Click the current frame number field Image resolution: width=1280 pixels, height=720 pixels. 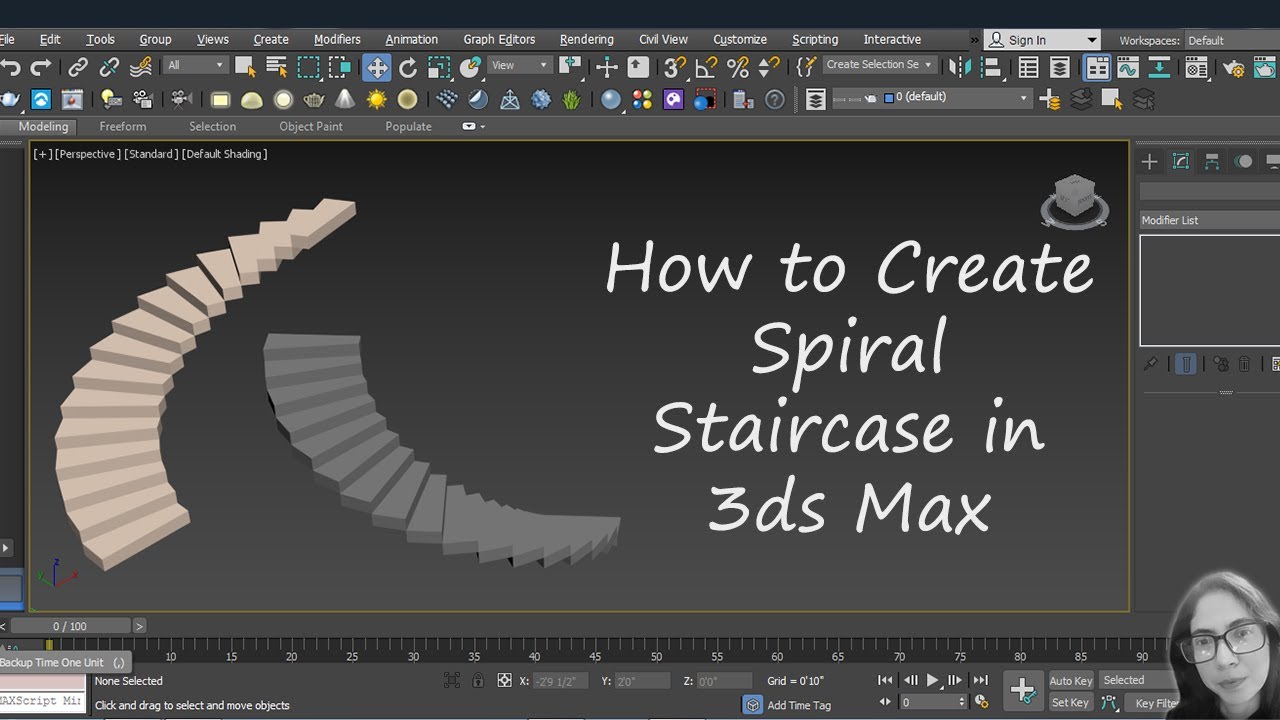point(929,702)
